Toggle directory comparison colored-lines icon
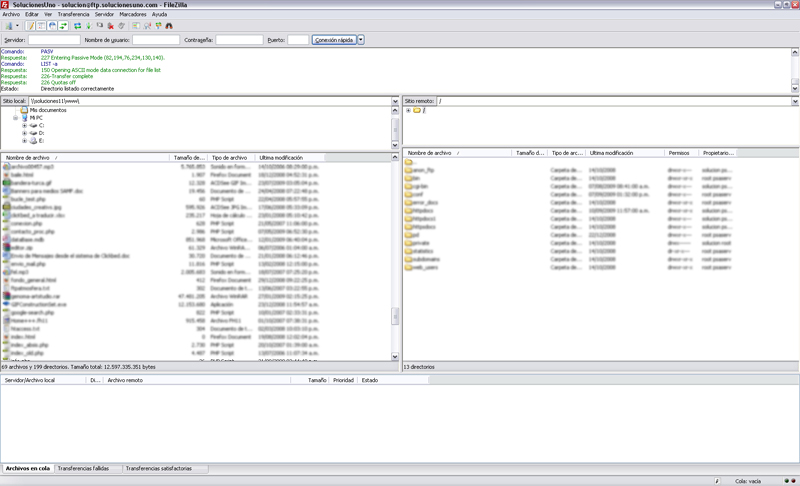 [x=136, y=25]
